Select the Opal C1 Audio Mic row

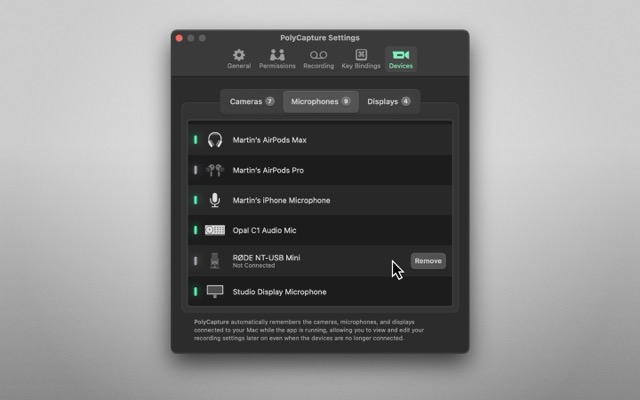320,230
